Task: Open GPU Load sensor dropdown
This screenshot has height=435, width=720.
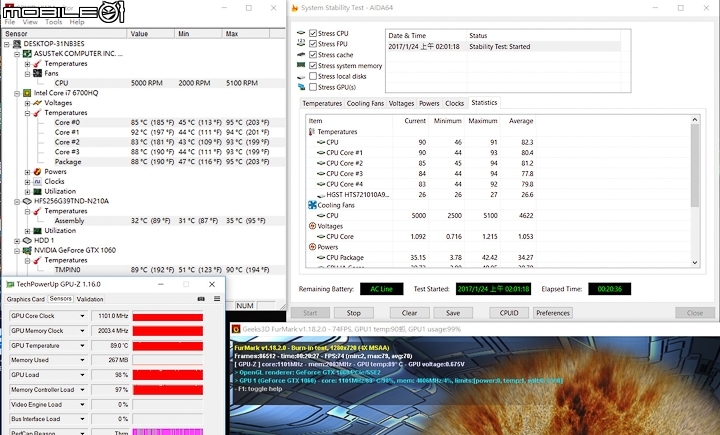Action: coord(83,375)
